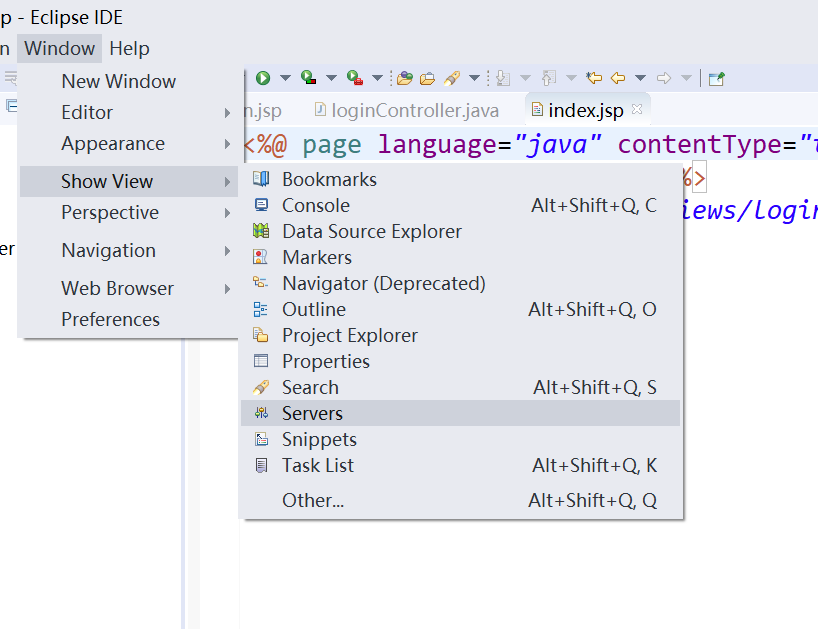Click the Run External Tools icon
Screen dimensions: 818x629
tap(355, 78)
